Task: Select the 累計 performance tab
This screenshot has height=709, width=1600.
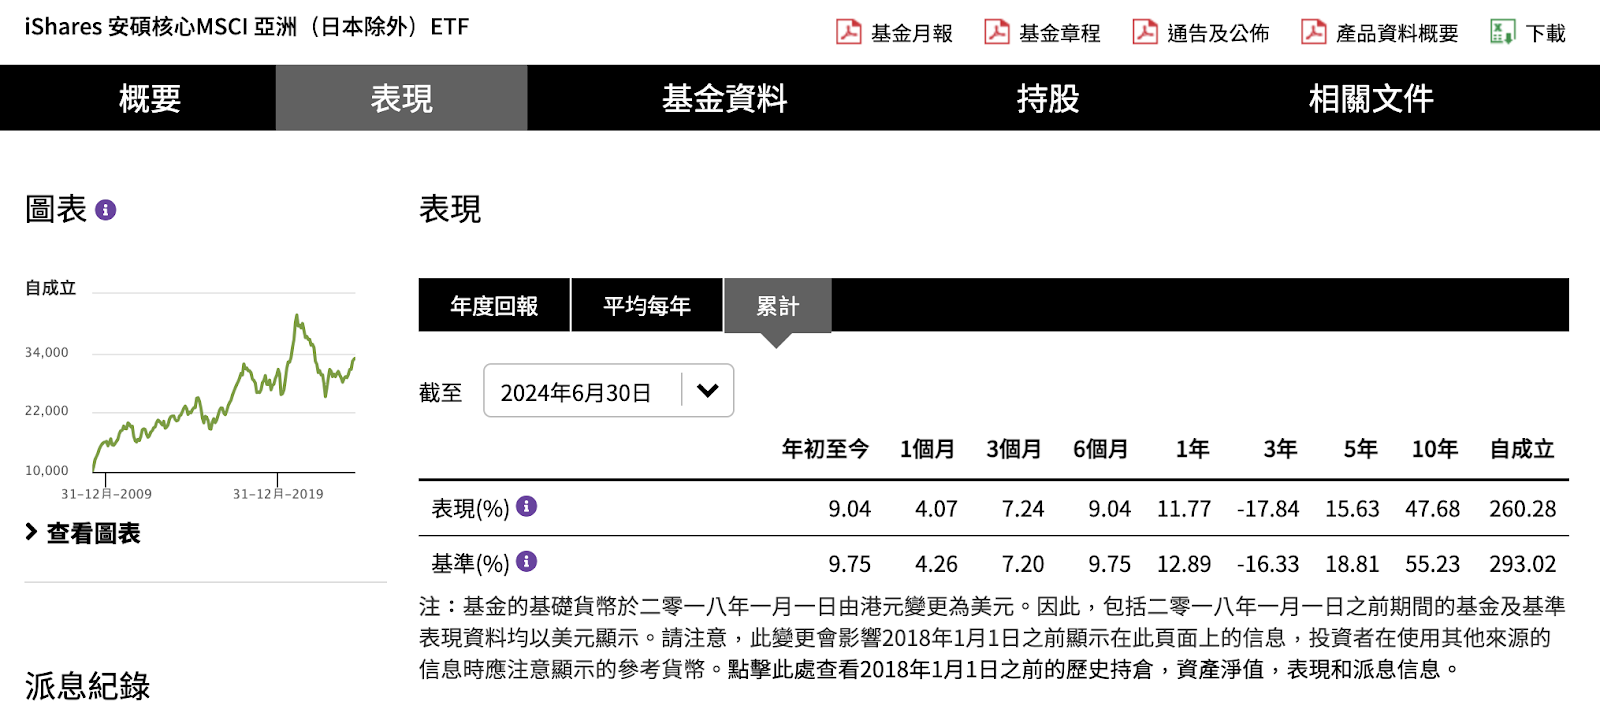Action: tap(777, 305)
